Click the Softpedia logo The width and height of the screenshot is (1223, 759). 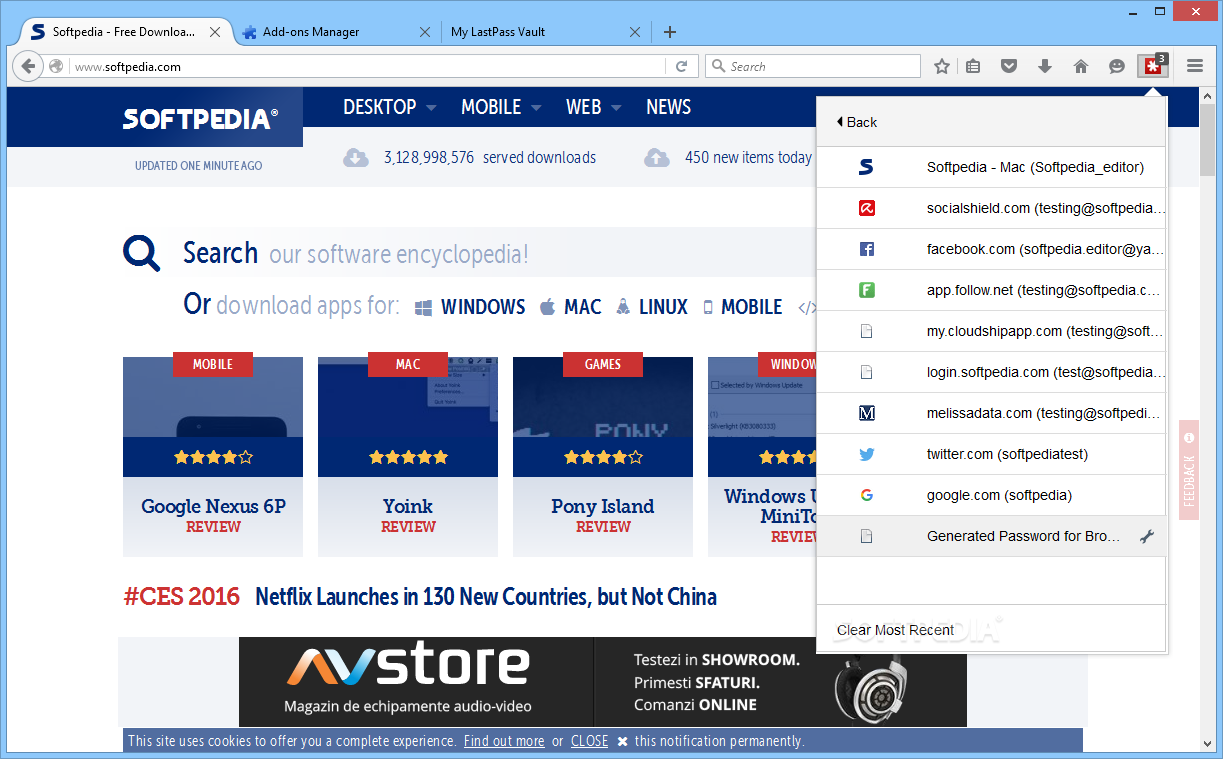pos(200,119)
